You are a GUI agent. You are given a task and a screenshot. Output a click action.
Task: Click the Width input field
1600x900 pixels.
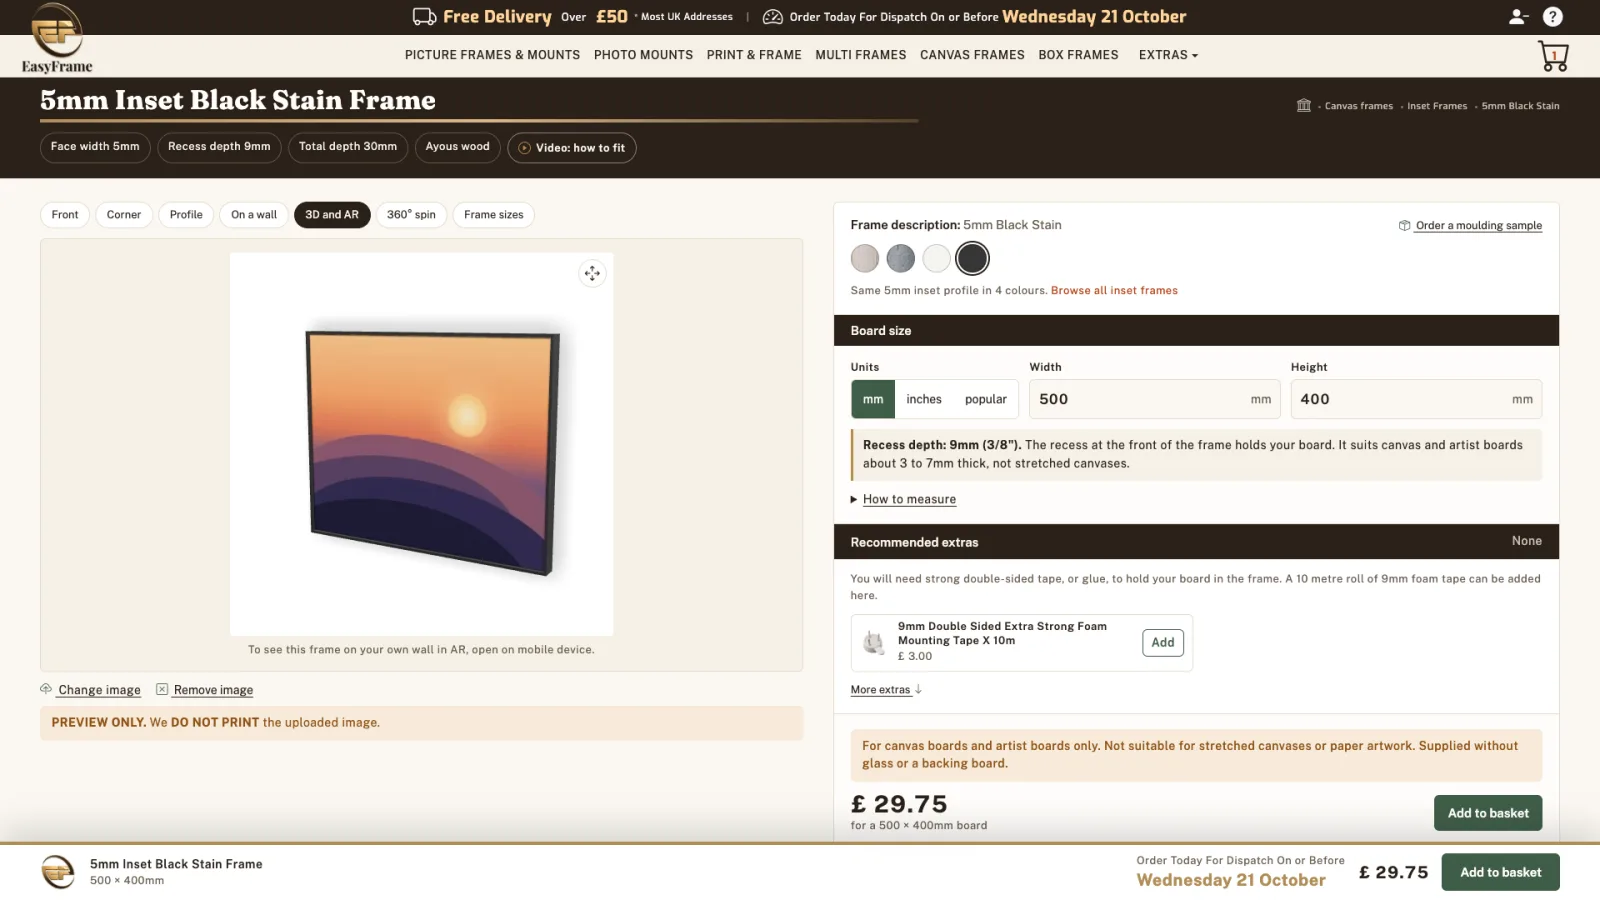(1155, 399)
